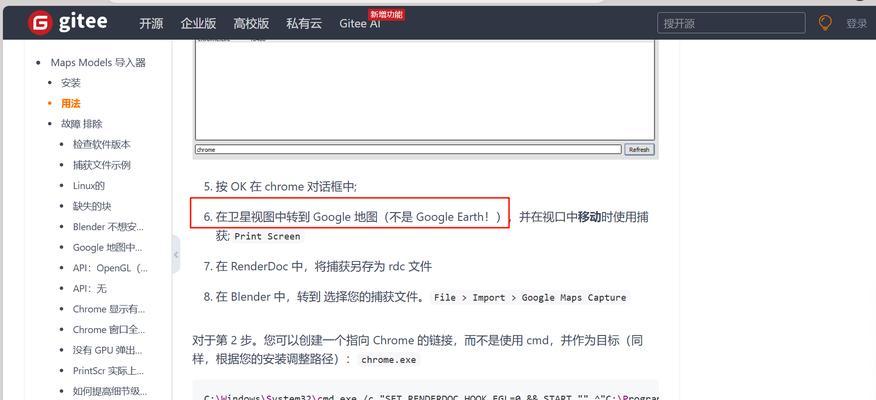The height and width of the screenshot is (400, 876).
Task: Open the Google 地图中... sidebar item
Action: (107, 247)
